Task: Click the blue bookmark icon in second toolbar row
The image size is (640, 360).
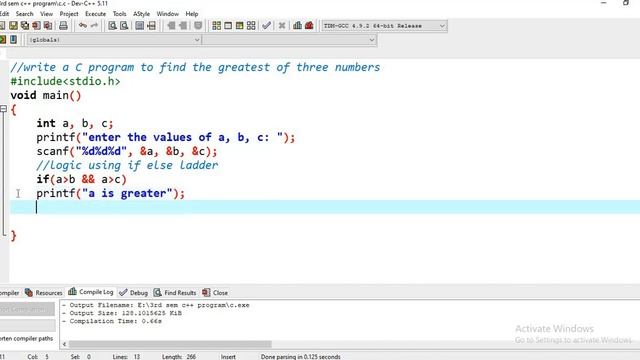Action: pyautogui.click(x=13, y=40)
